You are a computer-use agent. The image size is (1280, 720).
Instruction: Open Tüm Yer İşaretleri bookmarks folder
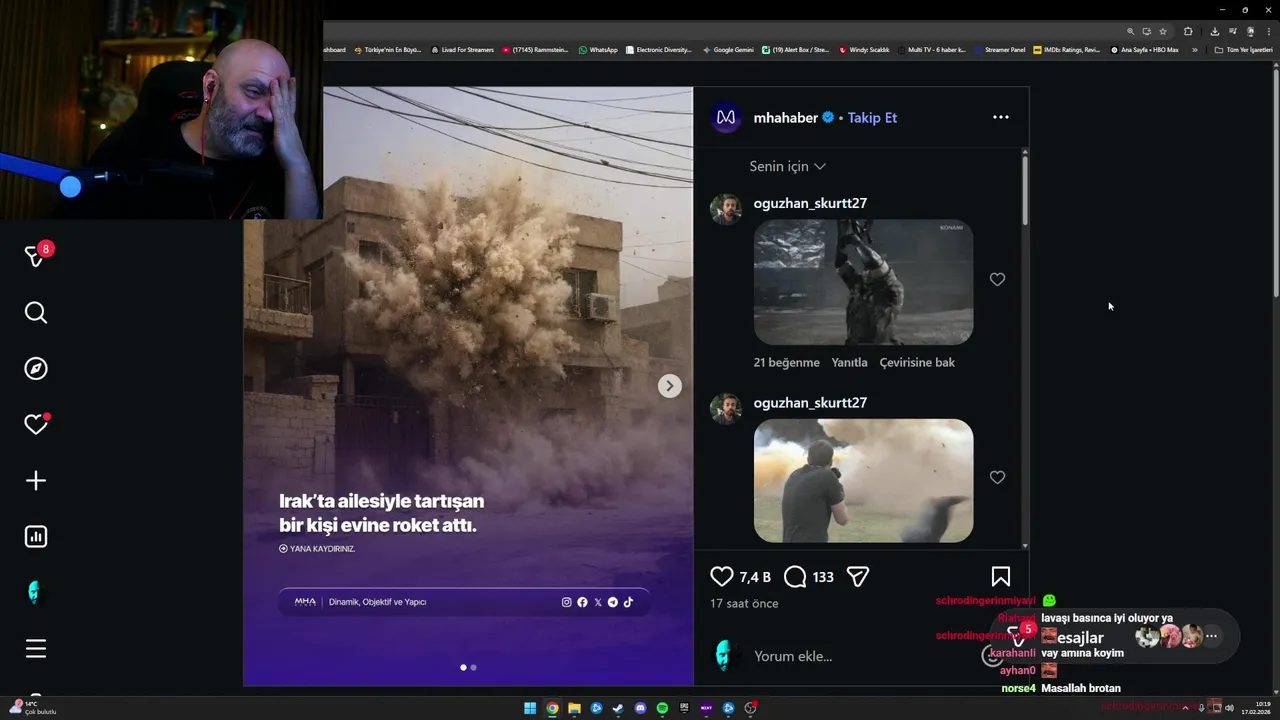point(1243,50)
